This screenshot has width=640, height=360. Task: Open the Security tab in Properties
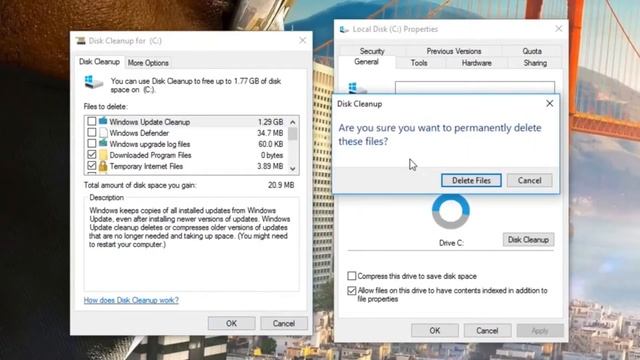pyautogui.click(x=372, y=51)
